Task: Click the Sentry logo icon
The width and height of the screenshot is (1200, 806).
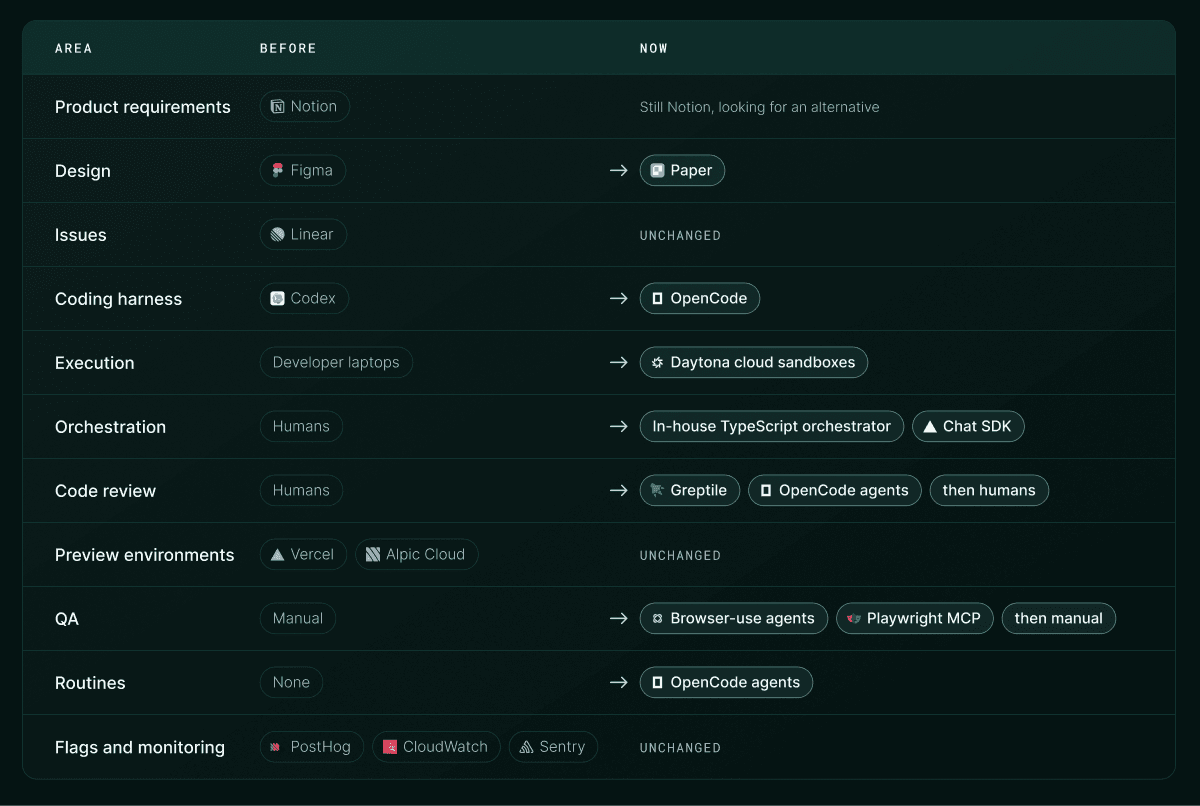Action: click(527, 747)
